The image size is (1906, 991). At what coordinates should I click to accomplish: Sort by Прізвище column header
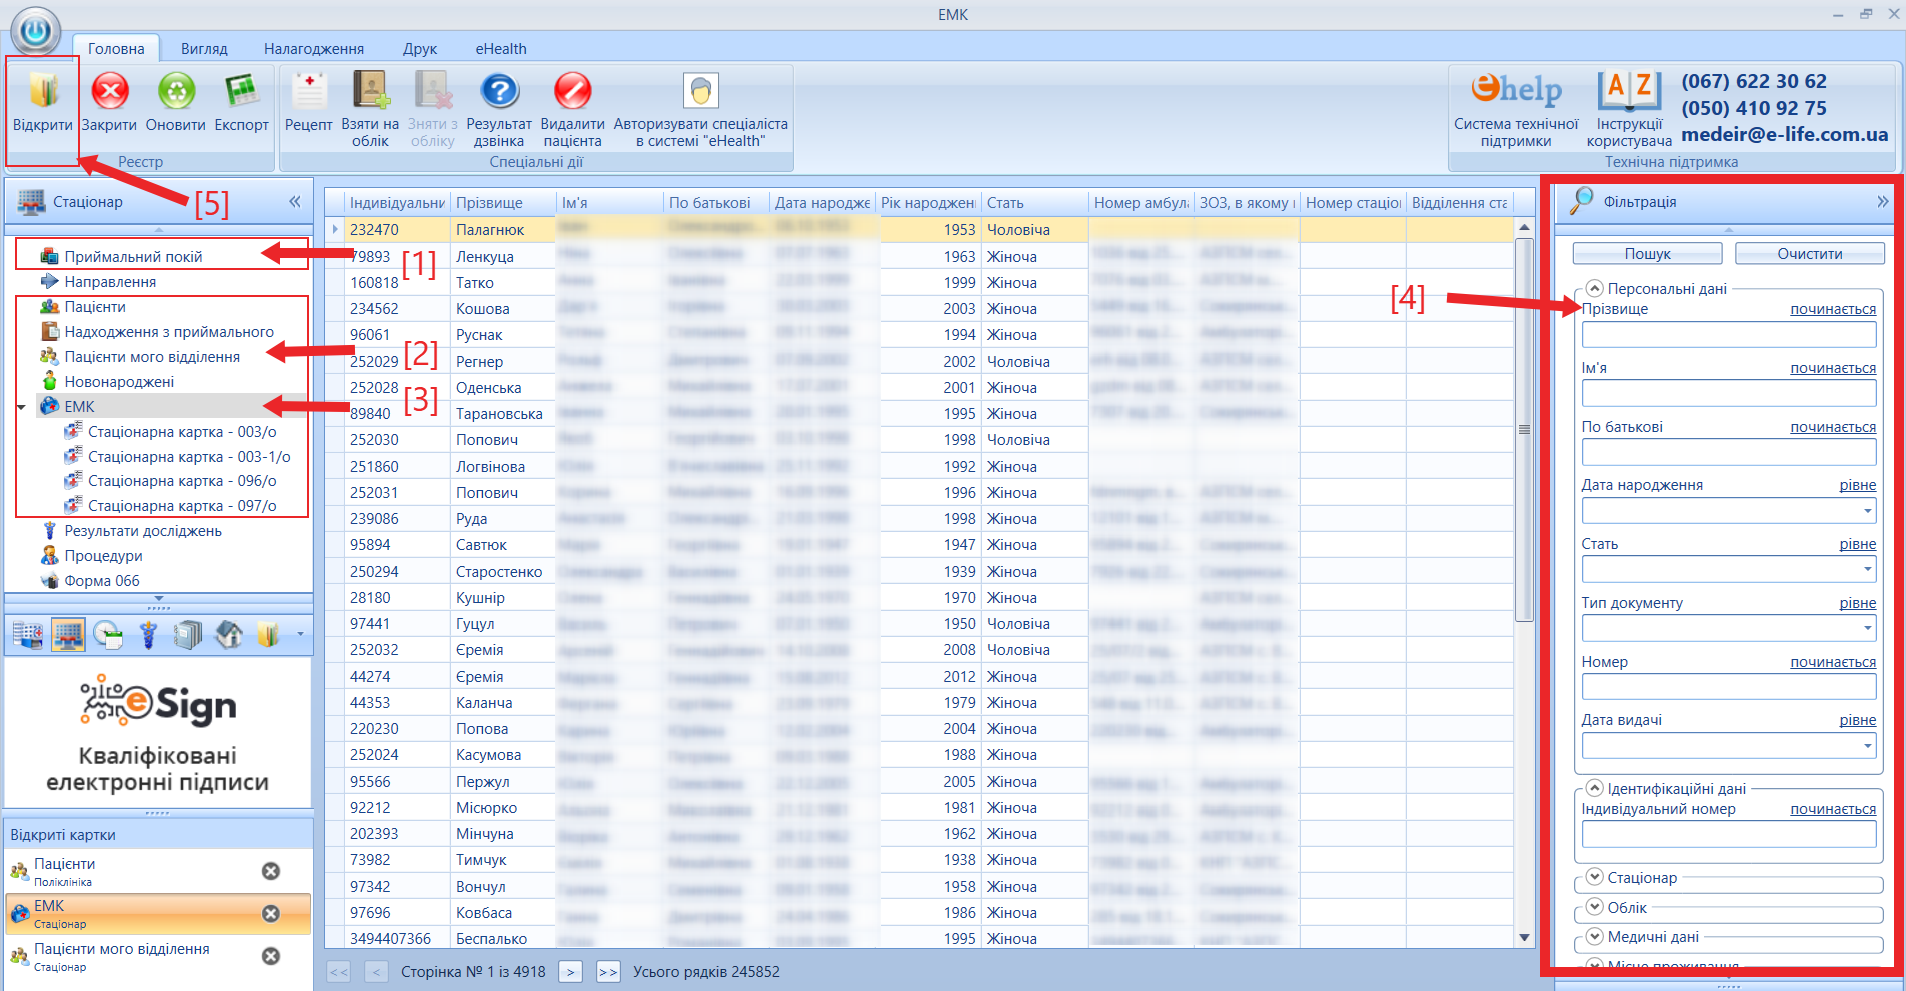pyautogui.click(x=503, y=203)
